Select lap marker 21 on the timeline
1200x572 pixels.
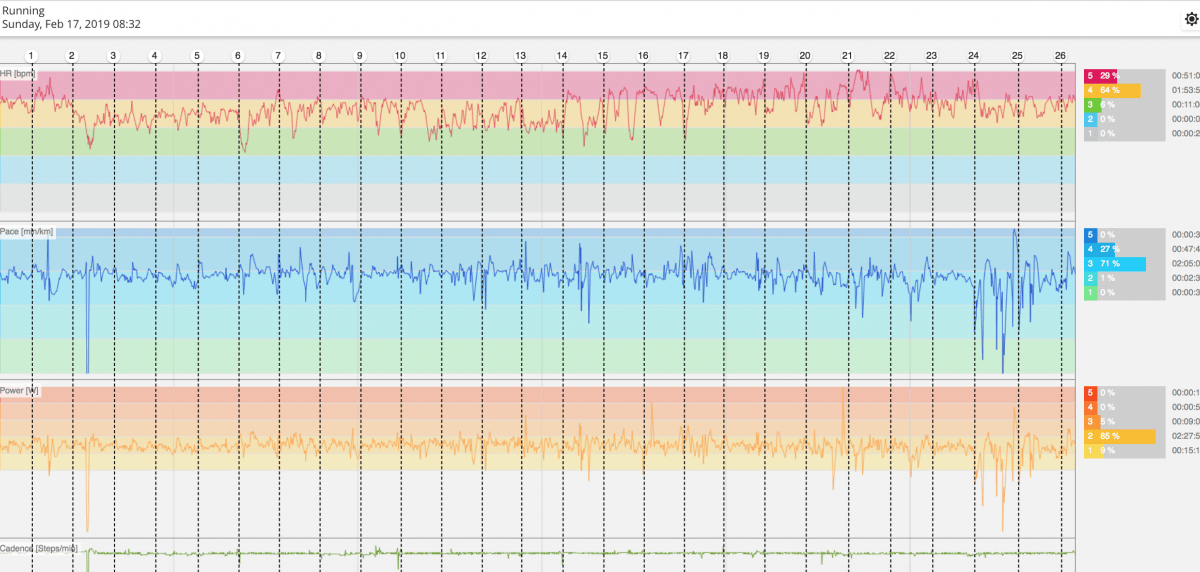(847, 56)
